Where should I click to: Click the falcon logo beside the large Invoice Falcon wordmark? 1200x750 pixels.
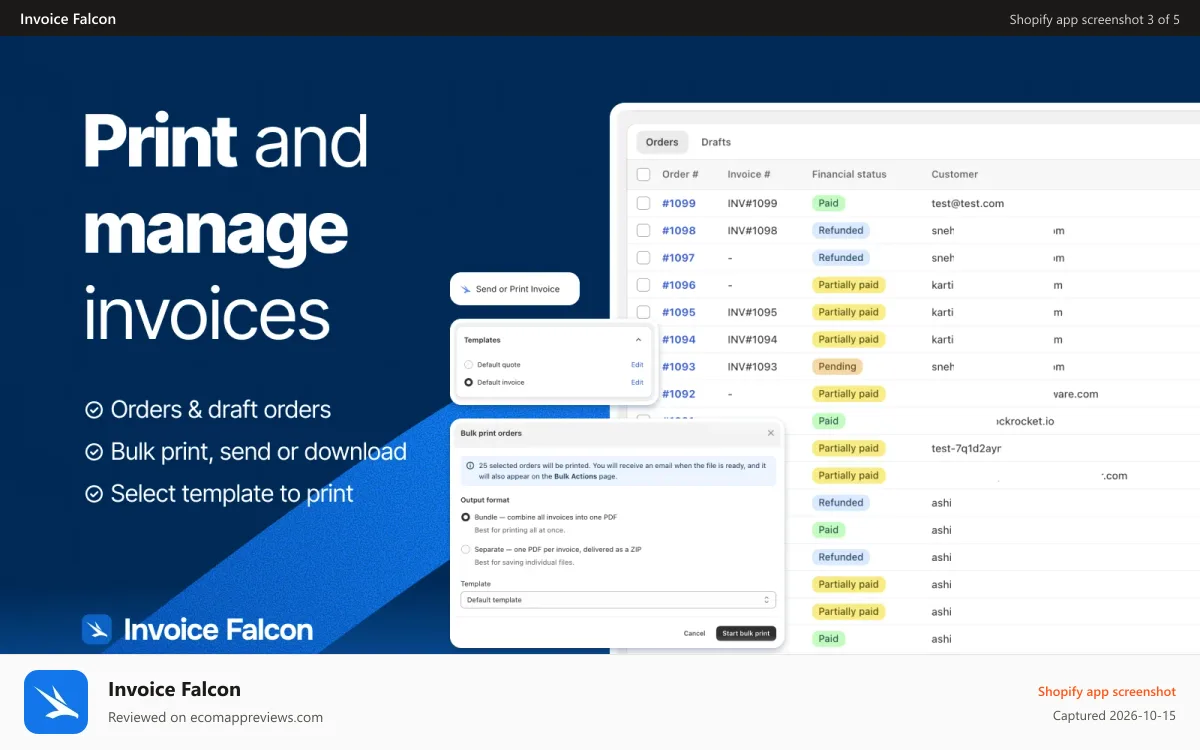coord(97,629)
